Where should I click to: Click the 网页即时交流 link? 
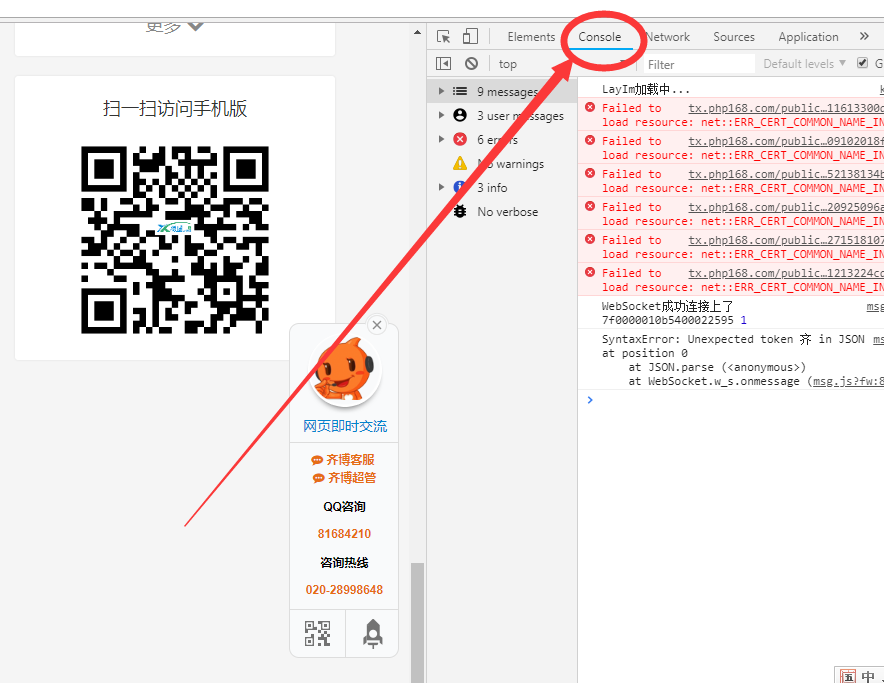[x=345, y=426]
